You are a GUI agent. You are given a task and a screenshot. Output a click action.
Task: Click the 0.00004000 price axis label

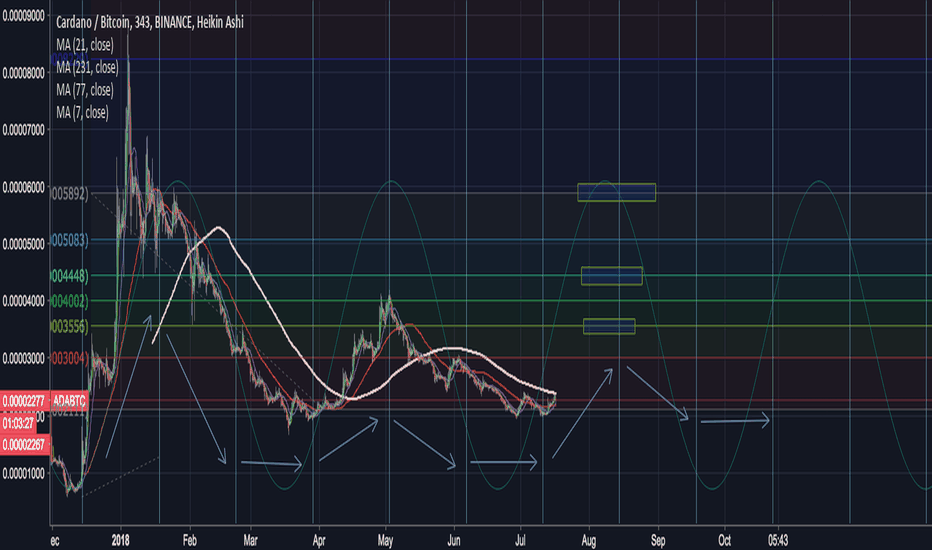[24, 301]
